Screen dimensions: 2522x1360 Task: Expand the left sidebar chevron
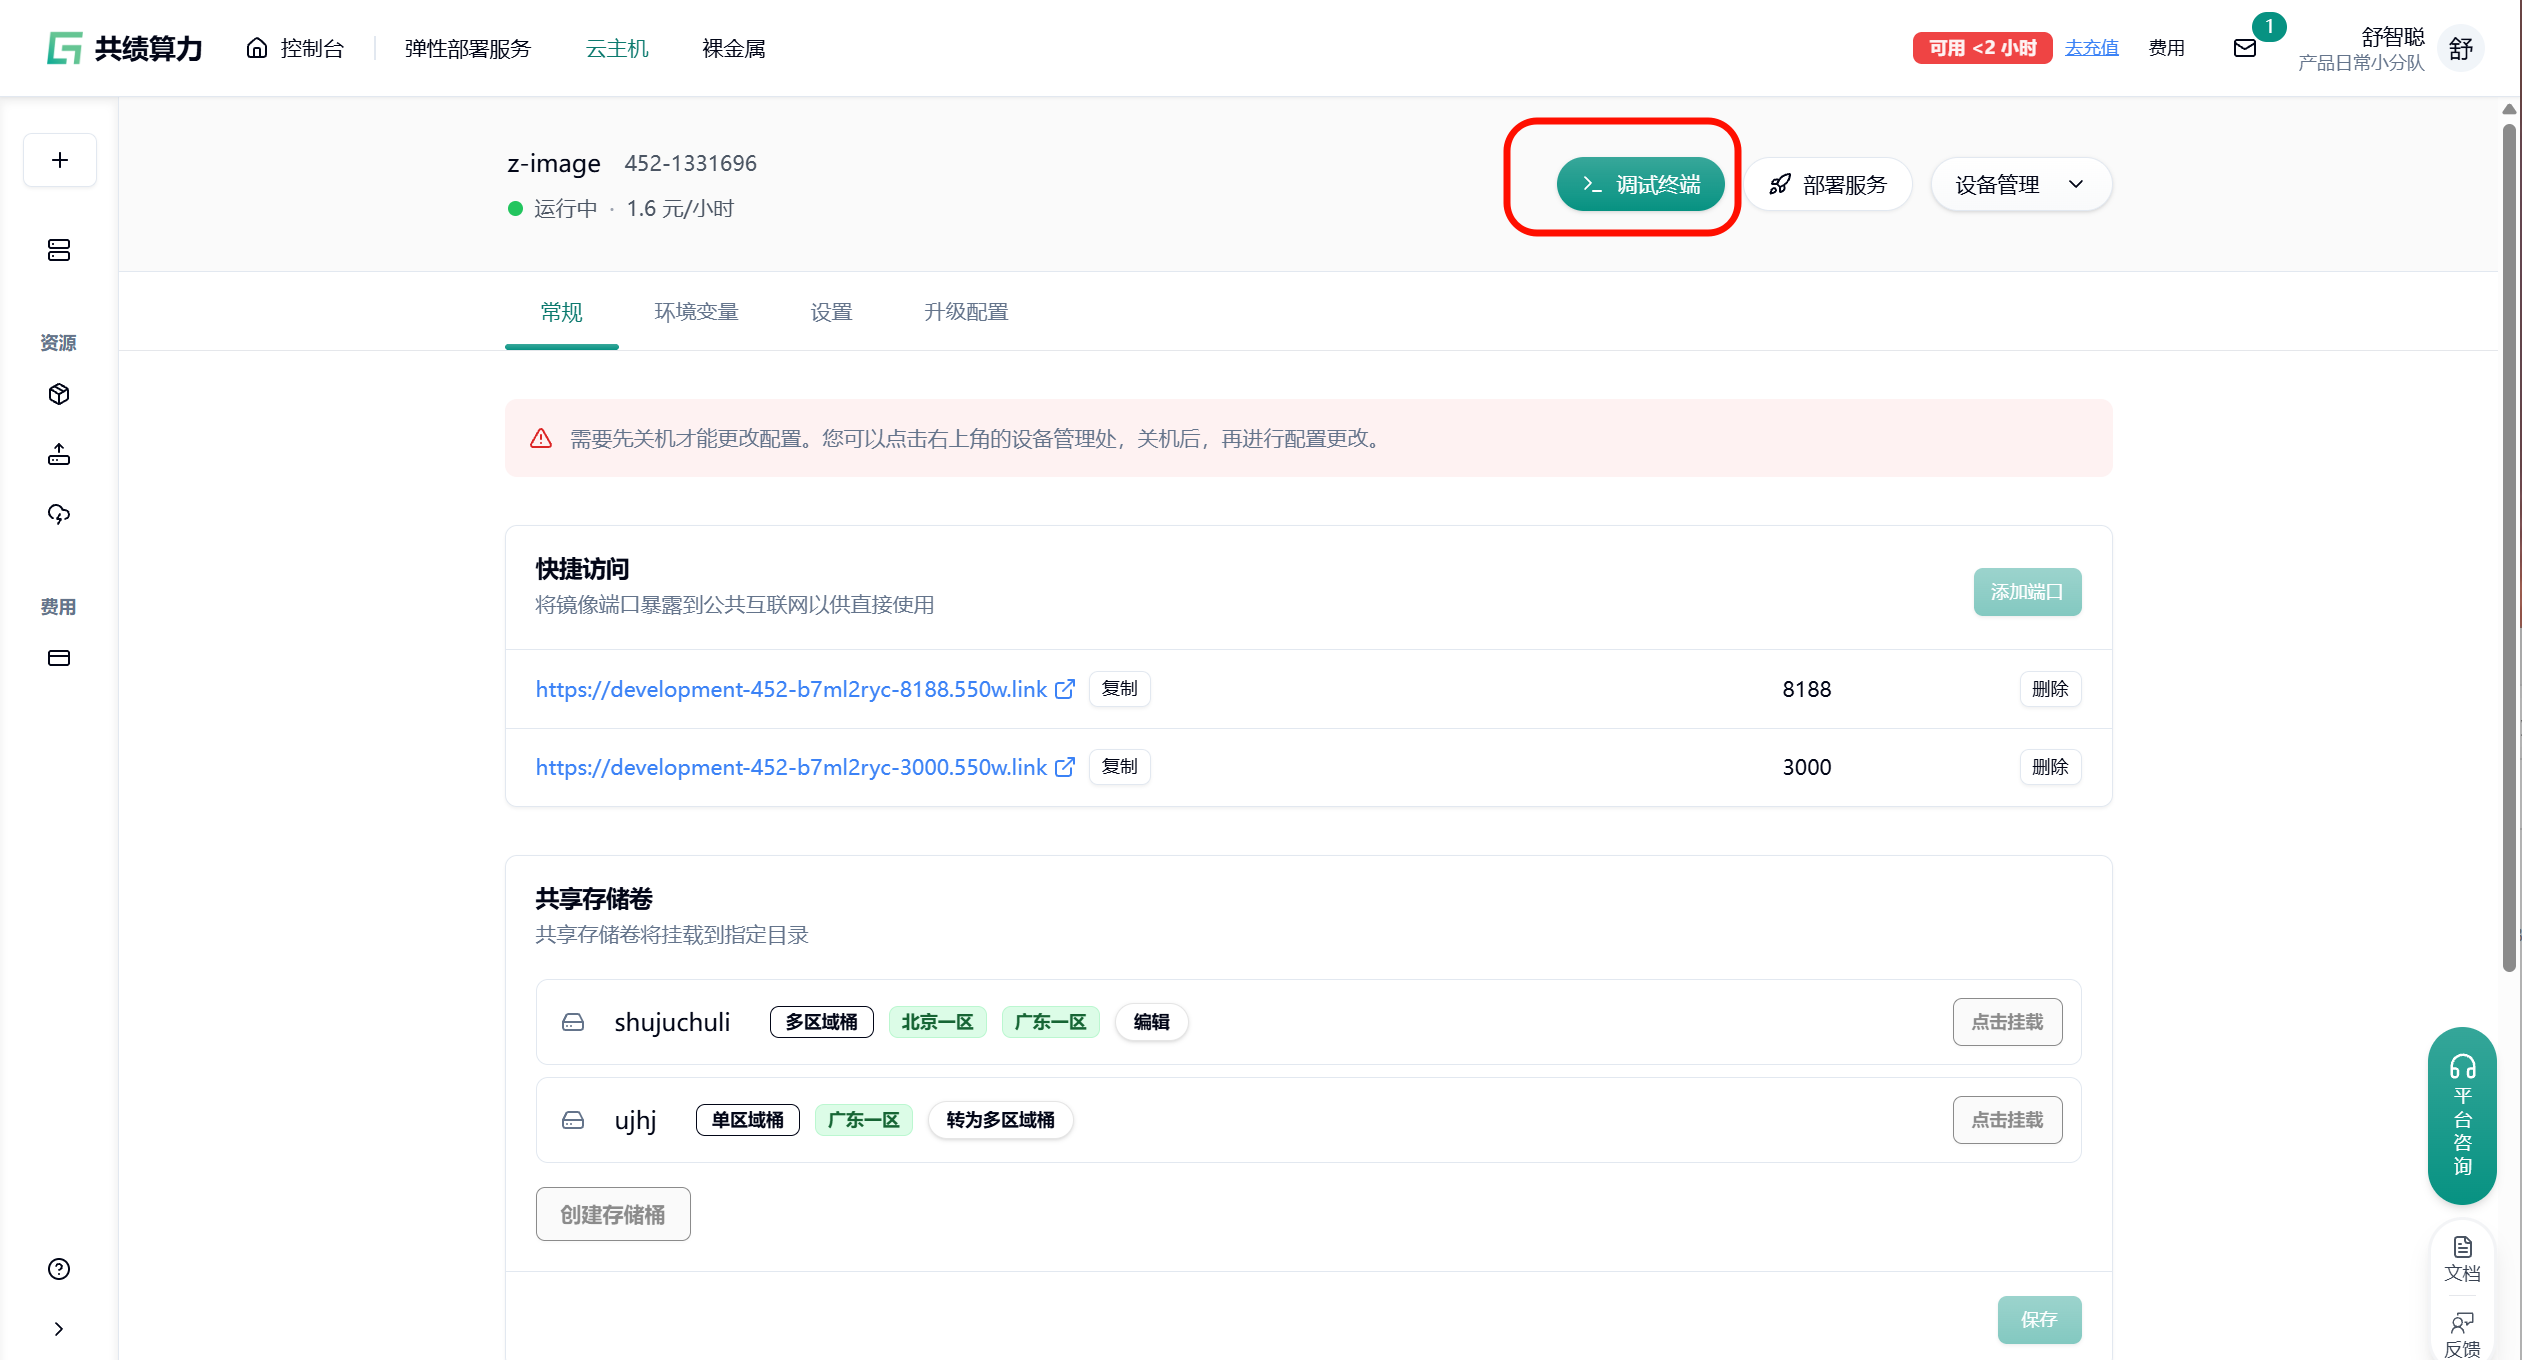click(59, 1329)
